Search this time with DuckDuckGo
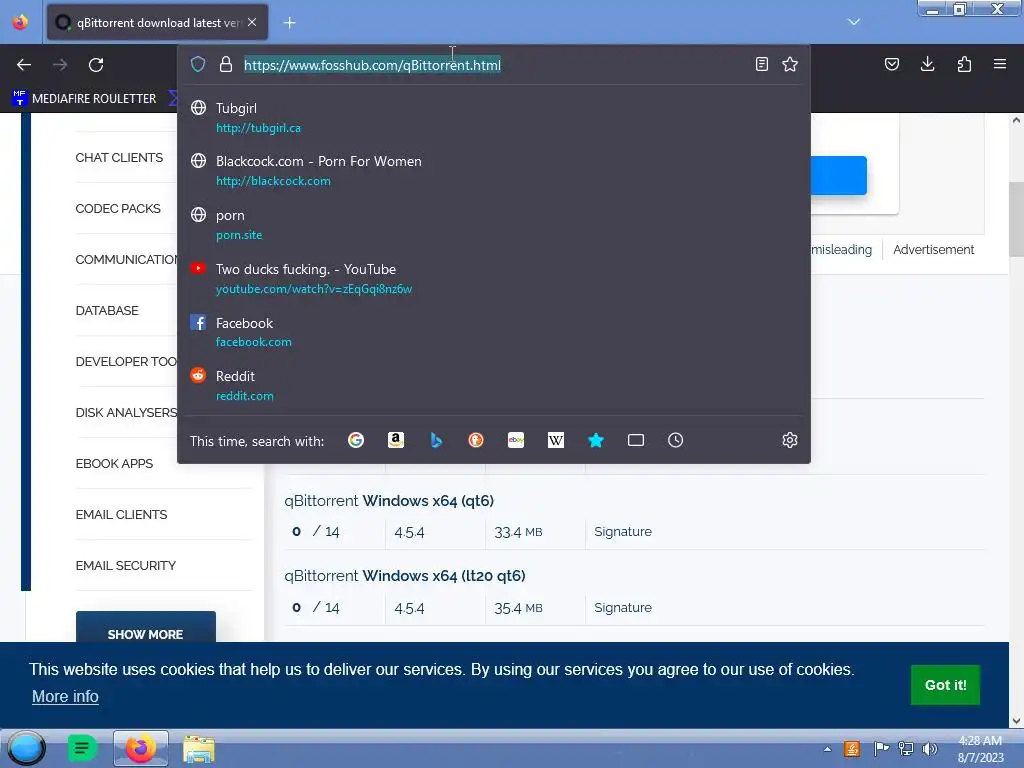This screenshot has height=768, width=1024. 476,440
